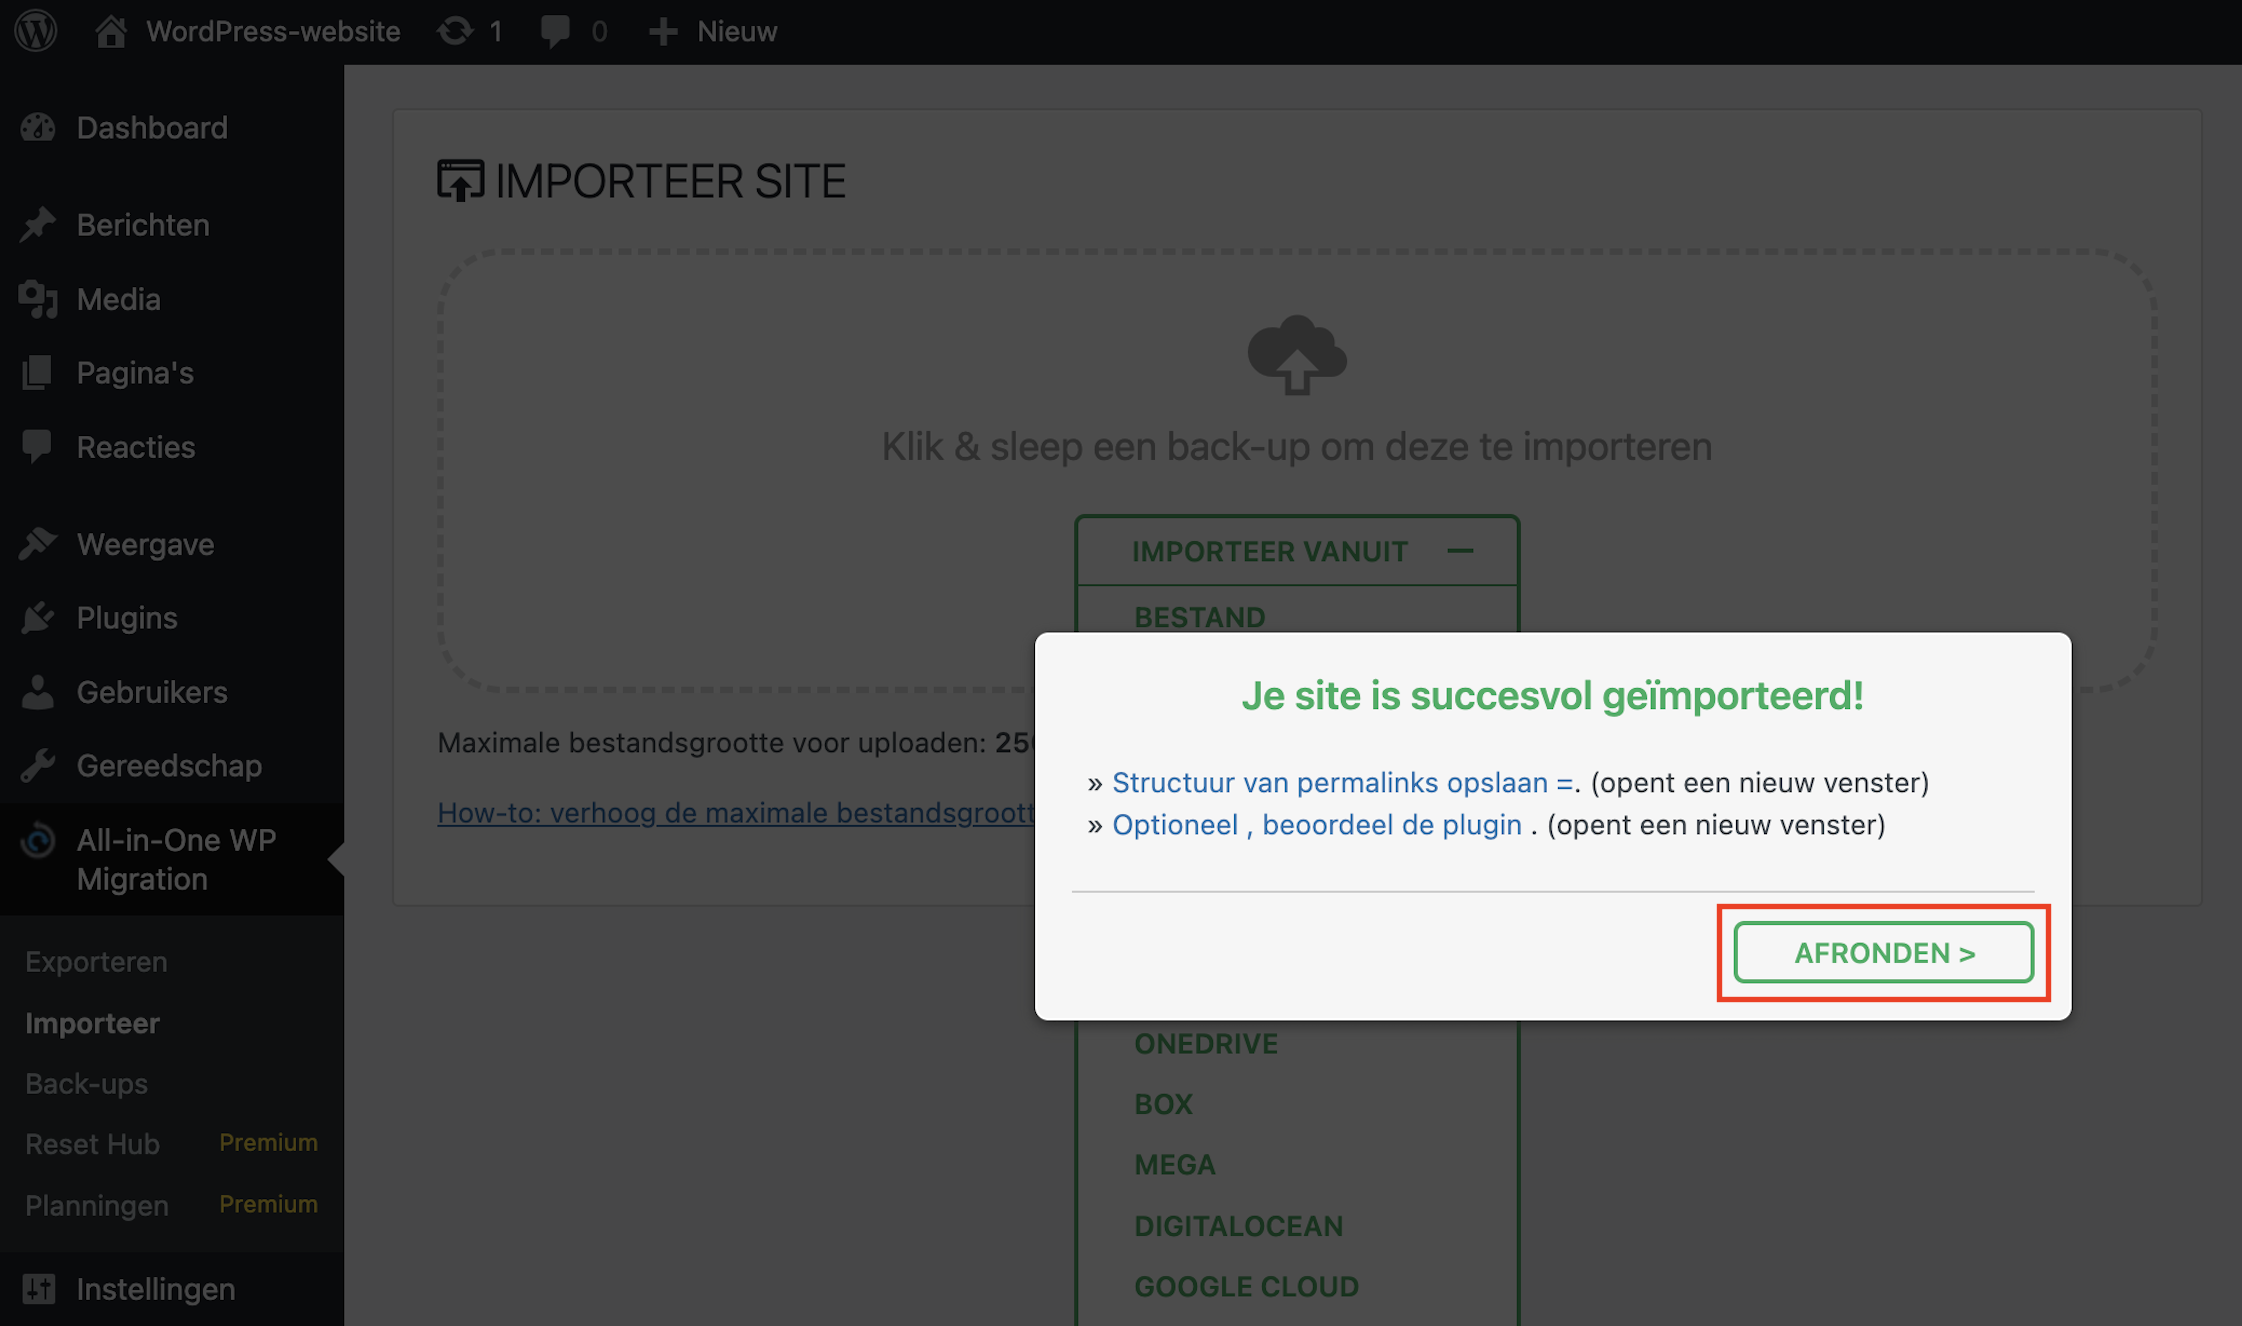2242x1326 pixels.
Task: Click the Plugins plug icon in sidebar
Action: pyautogui.click(x=38, y=618)
